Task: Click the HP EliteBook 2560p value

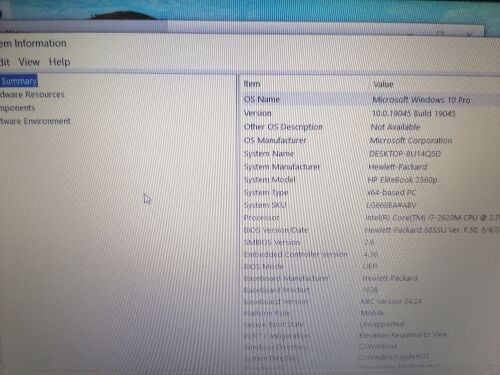Action: click(x=402, y=180)
